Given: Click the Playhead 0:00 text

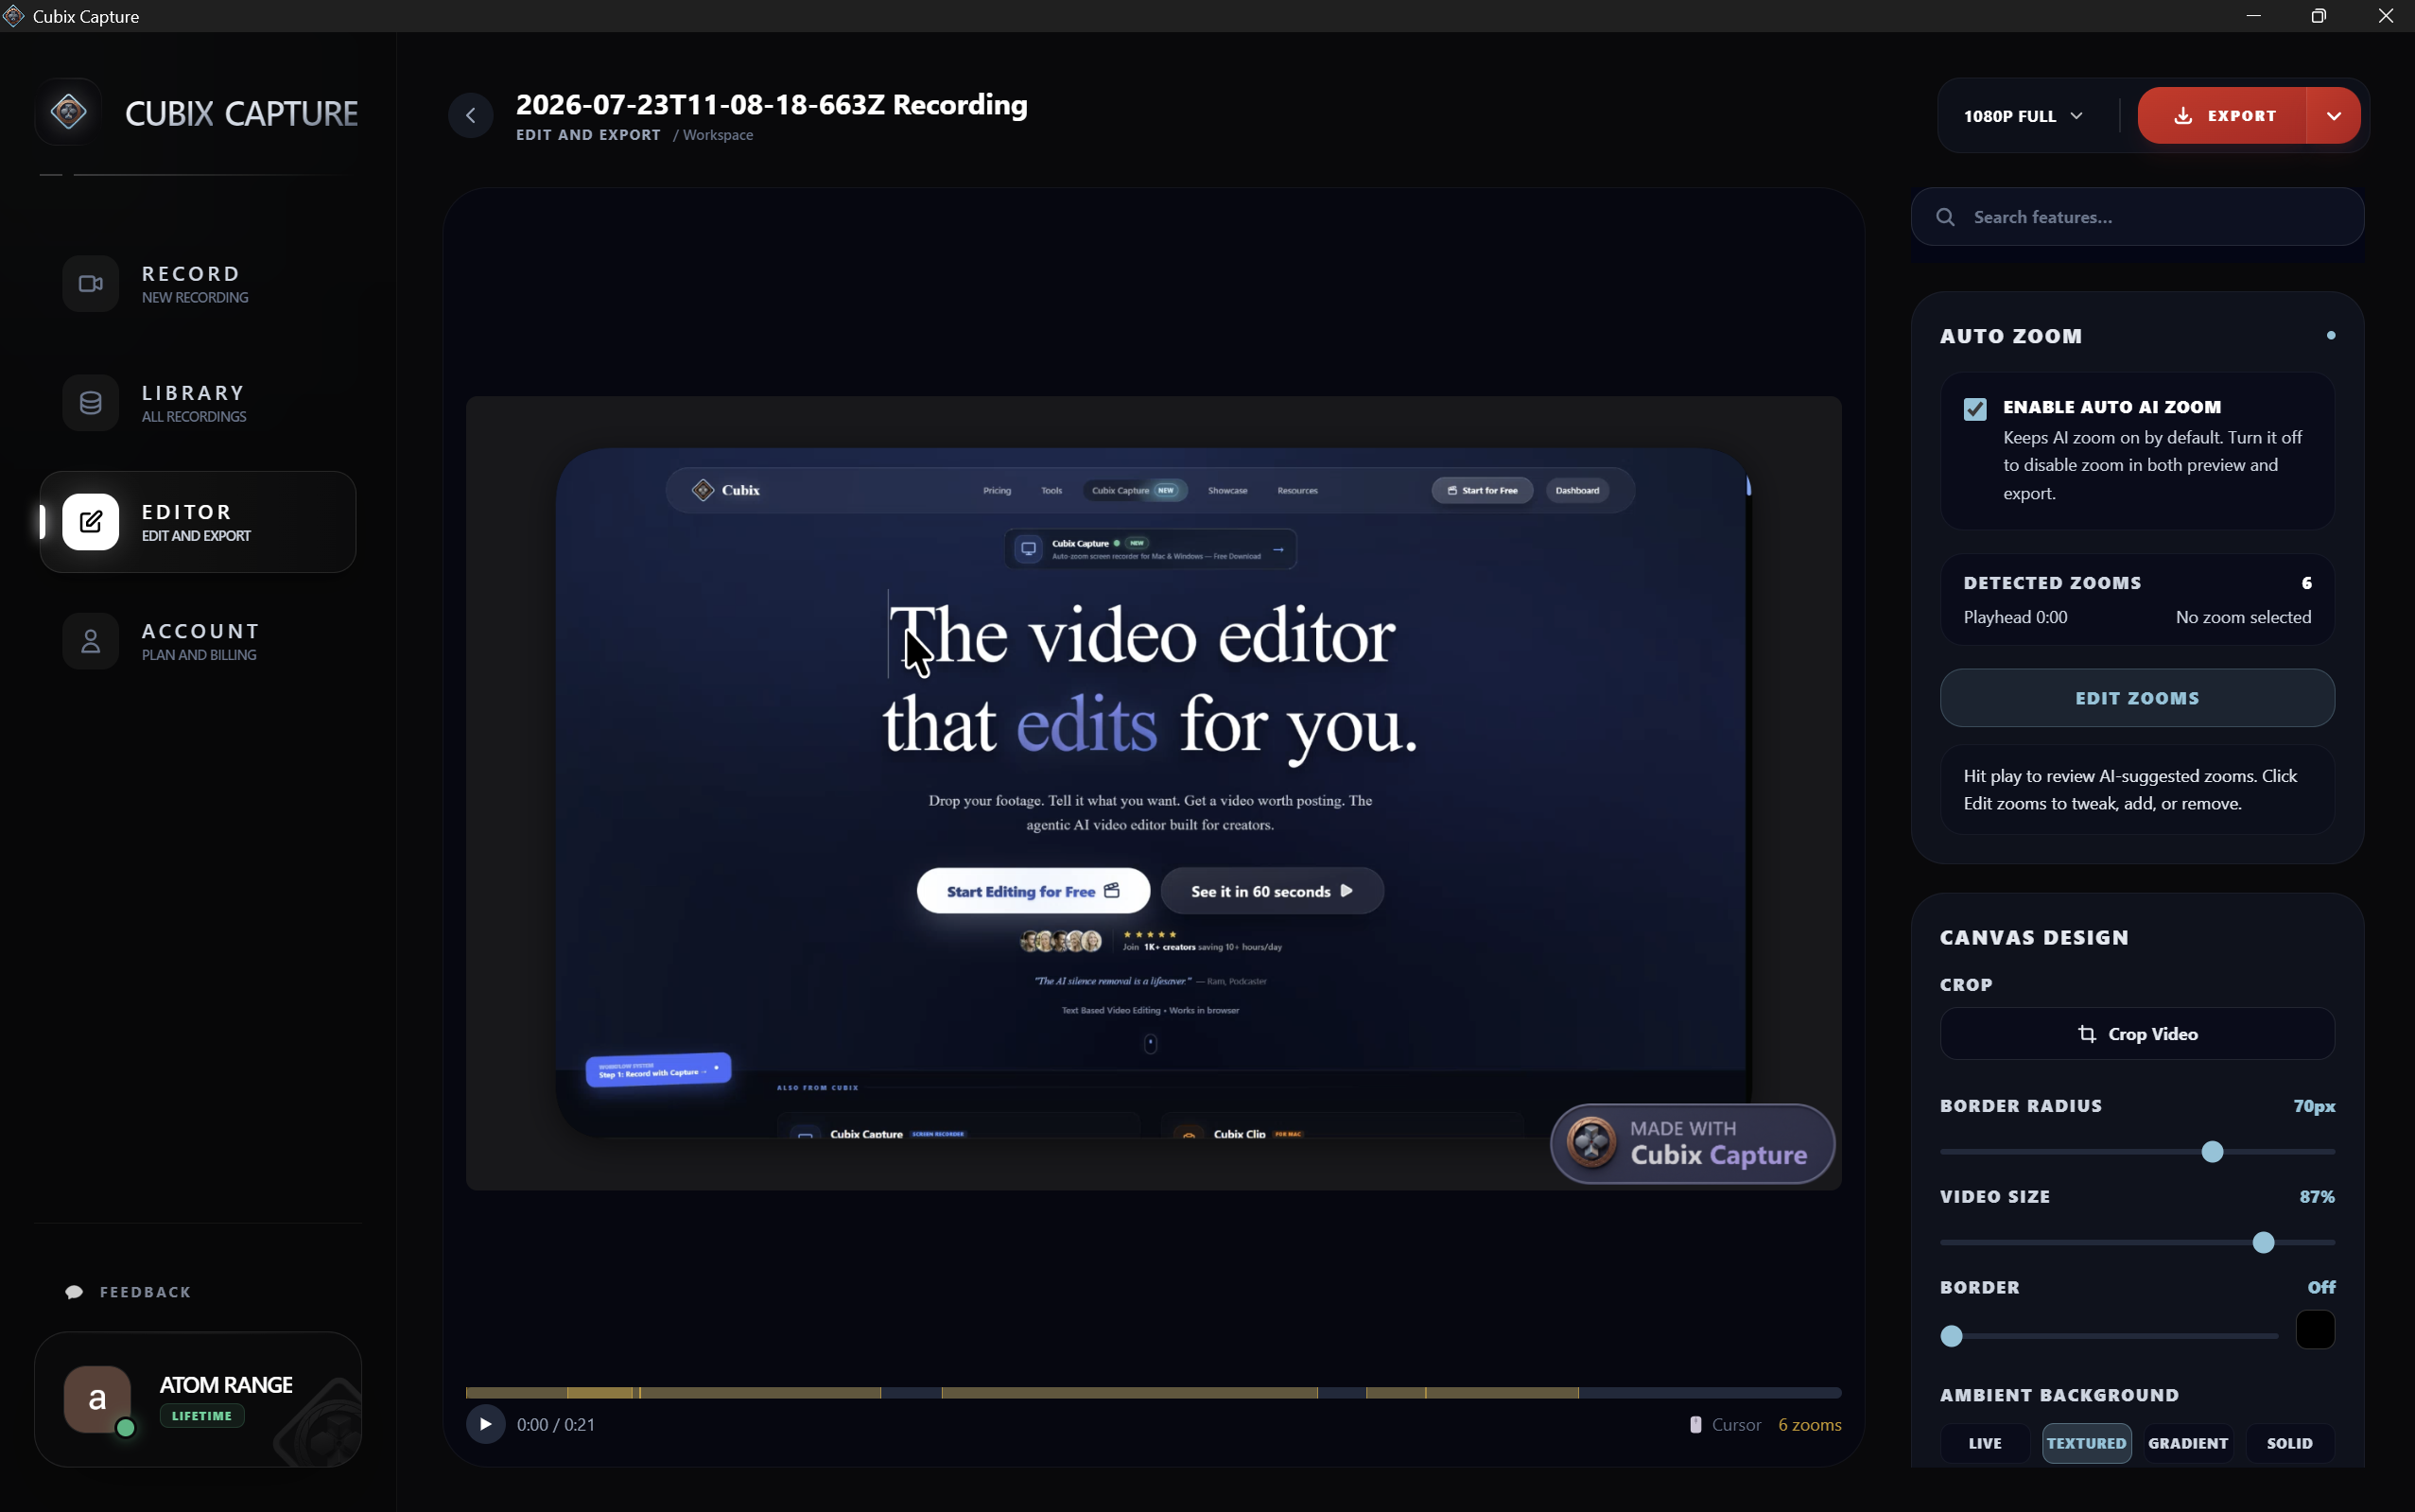Looking at the screenshot, I should (2015, 617).
